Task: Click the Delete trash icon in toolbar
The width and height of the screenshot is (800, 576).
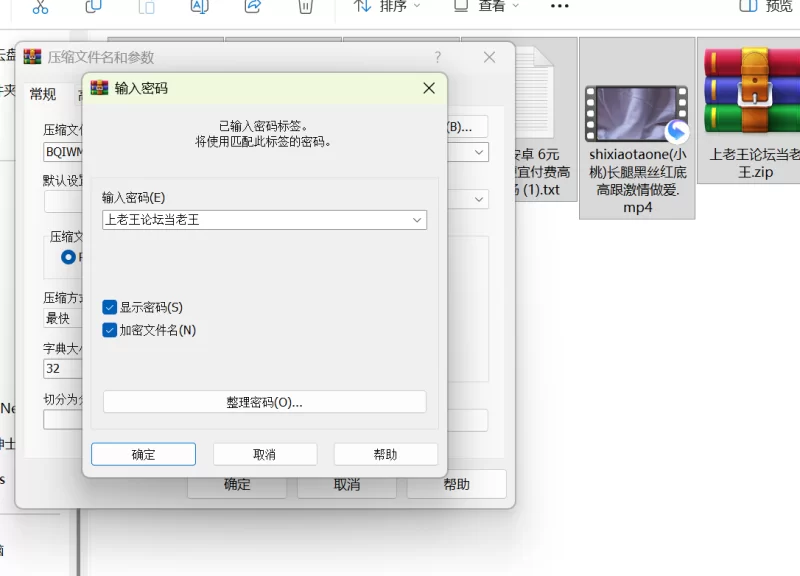Action: coord(306,7)
